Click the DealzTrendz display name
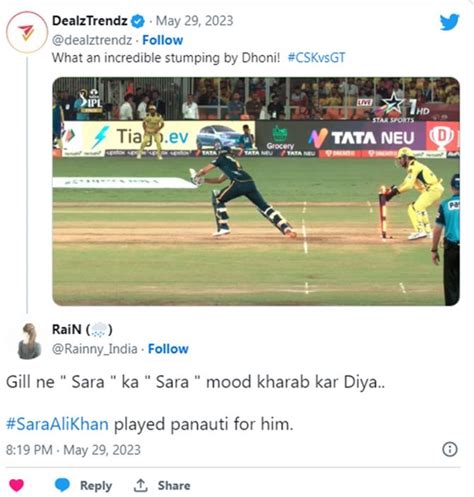 [x=90, y=21]
